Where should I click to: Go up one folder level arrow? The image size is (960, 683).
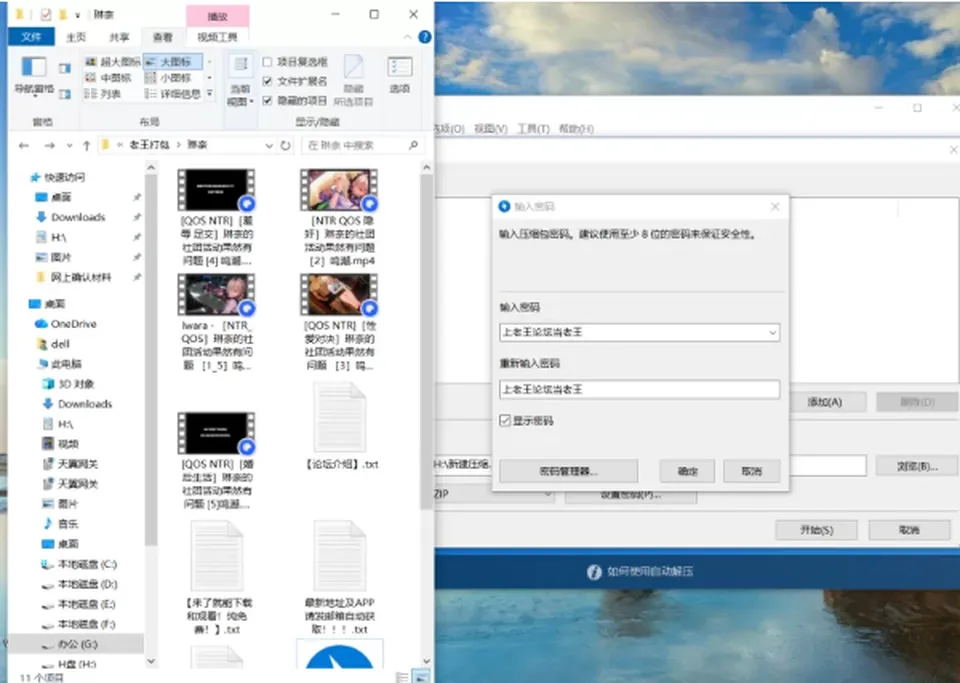point(86,145)
